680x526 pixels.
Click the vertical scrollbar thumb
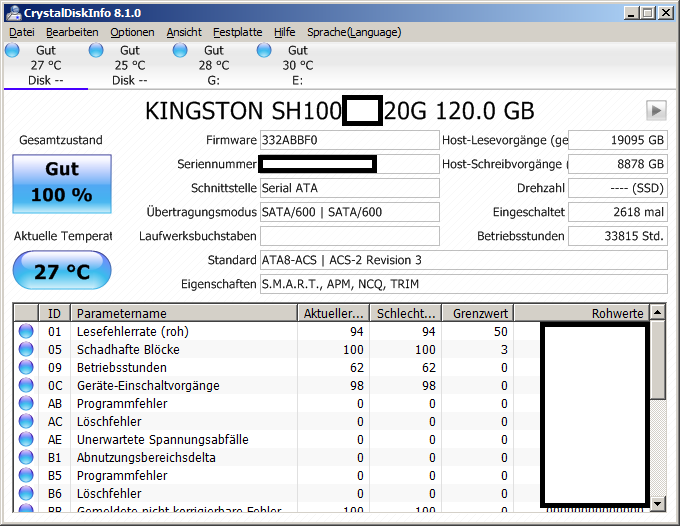point(658,359)
